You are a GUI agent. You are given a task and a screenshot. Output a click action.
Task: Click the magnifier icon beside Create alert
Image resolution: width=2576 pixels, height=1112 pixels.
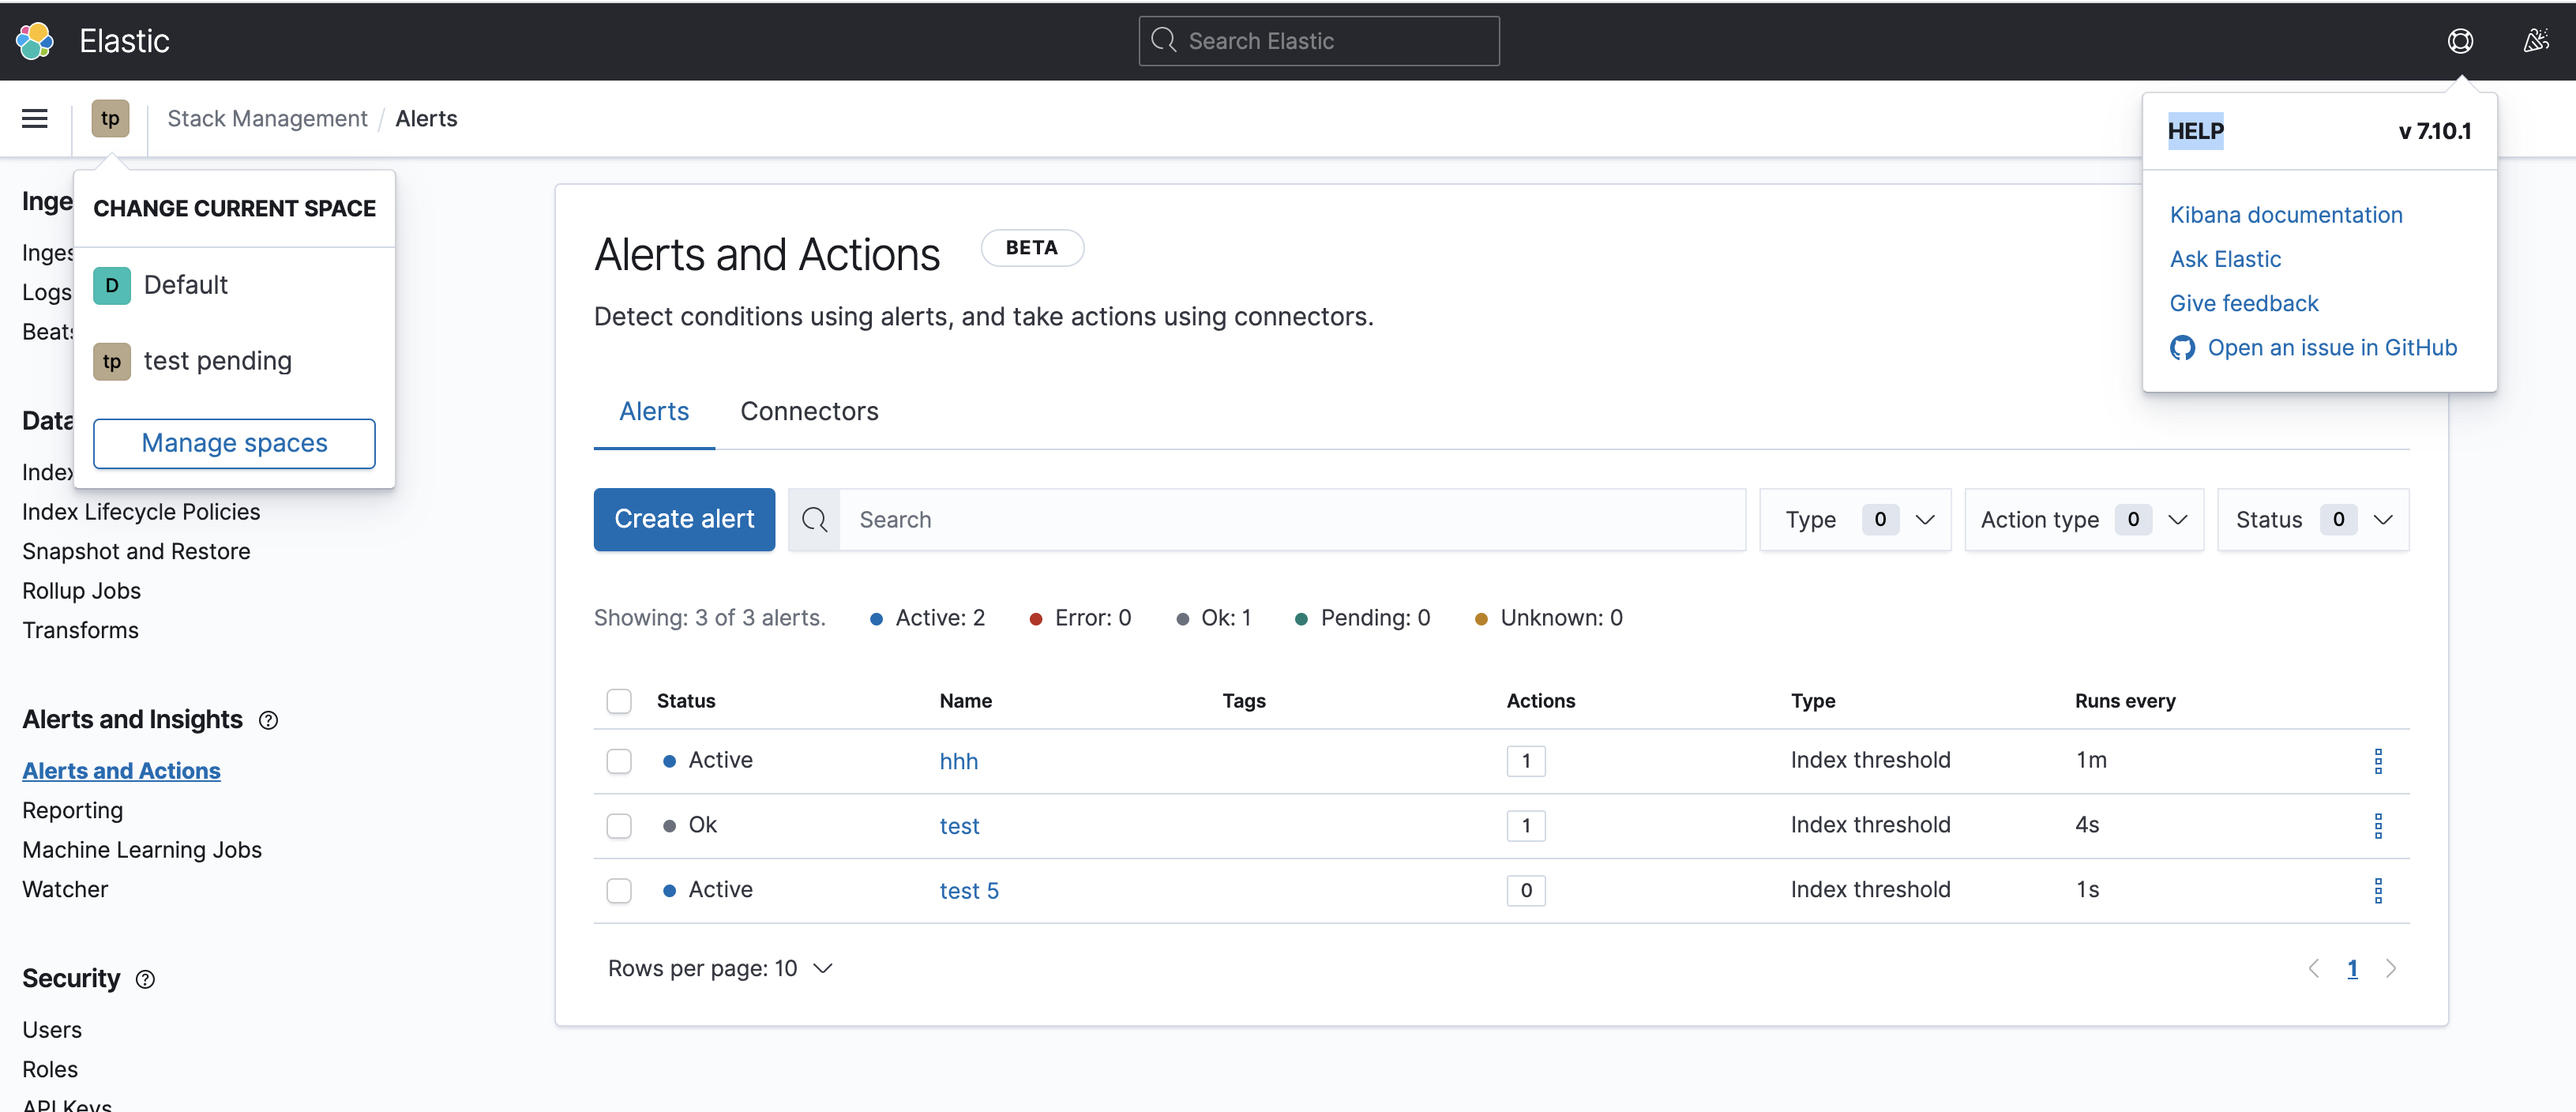(x=815, y=519)
